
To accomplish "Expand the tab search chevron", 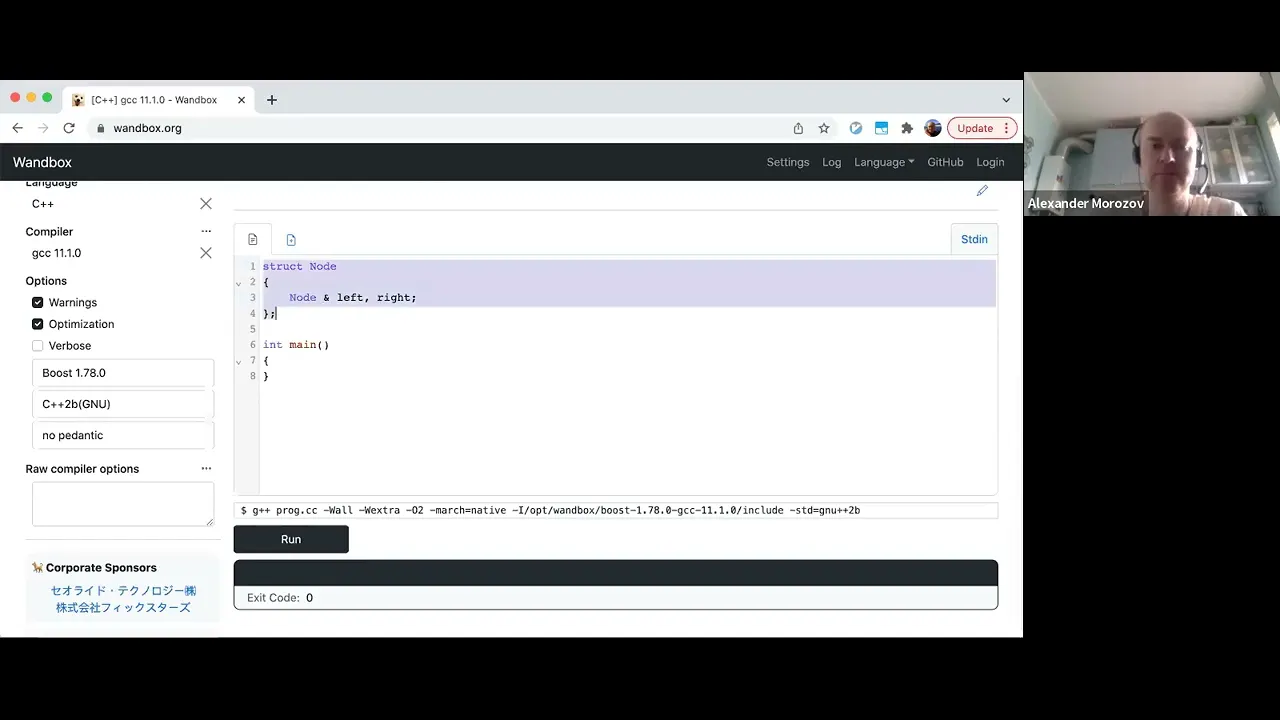I will (1006, 100).
